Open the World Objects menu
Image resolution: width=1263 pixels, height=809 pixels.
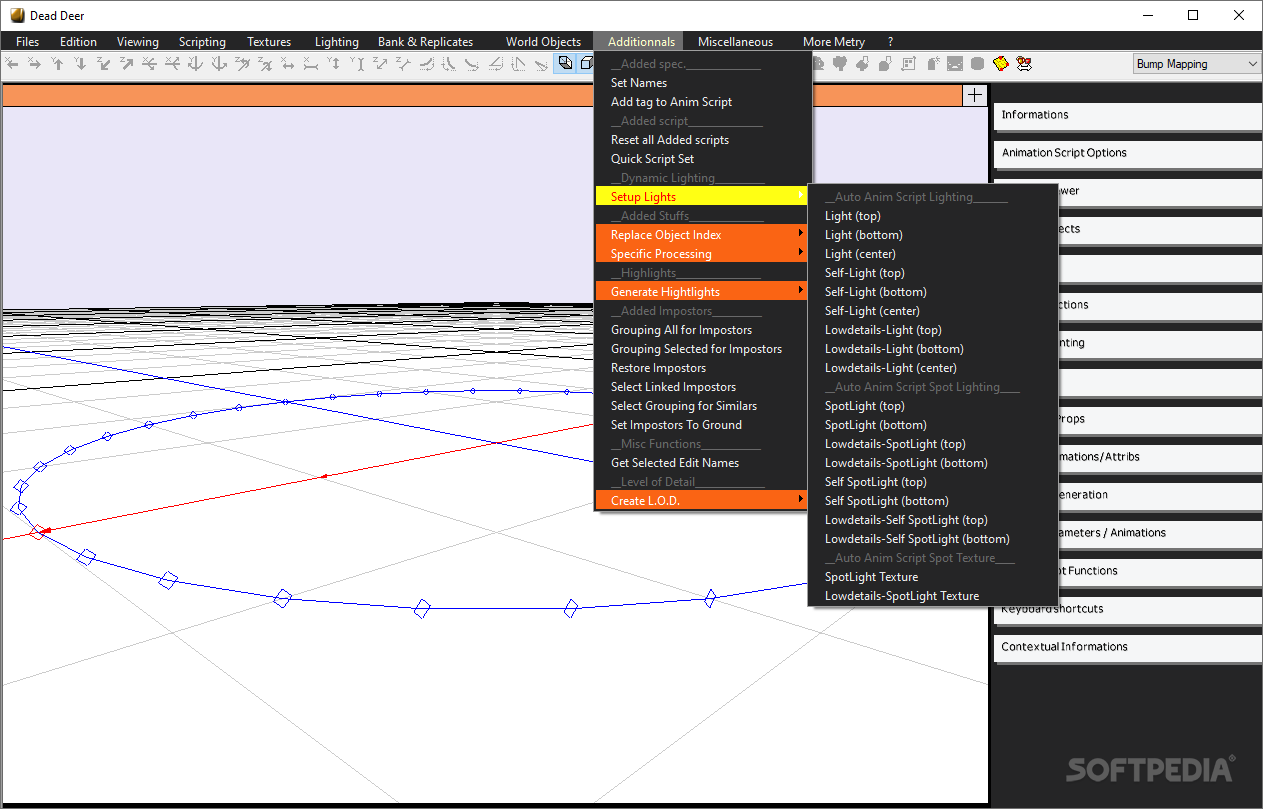pos(543,42)
